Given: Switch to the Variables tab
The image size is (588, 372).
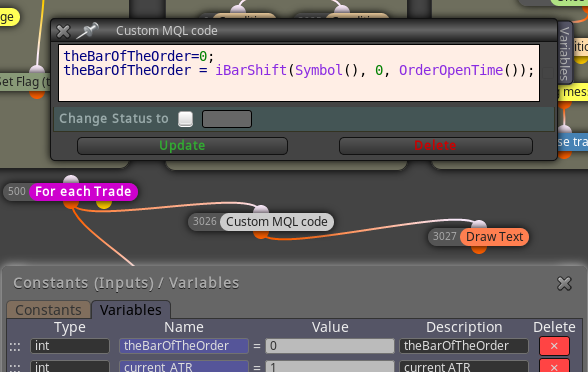Looking at the screenshot, I should [x=131, y=310].
